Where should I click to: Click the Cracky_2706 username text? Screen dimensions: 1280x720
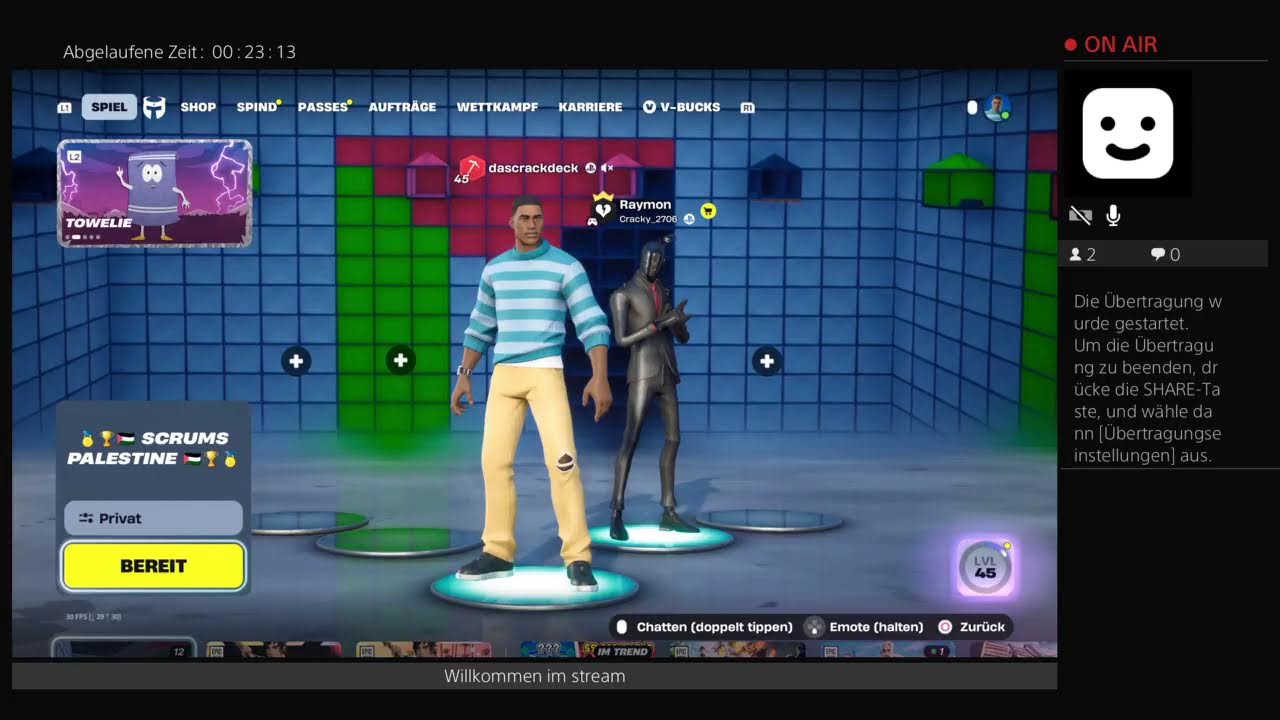click(648, 219)
